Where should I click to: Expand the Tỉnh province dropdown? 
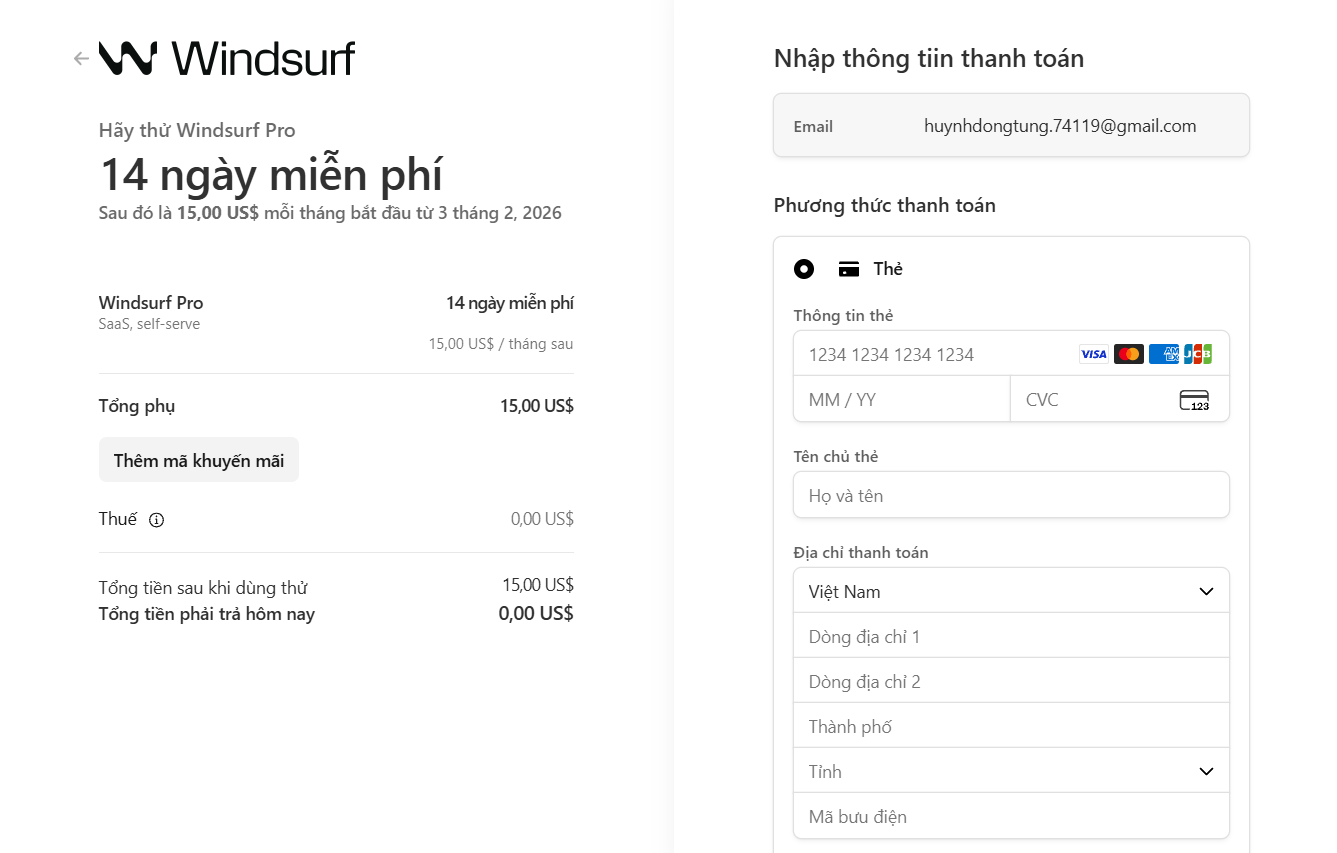pos(1011,770)
